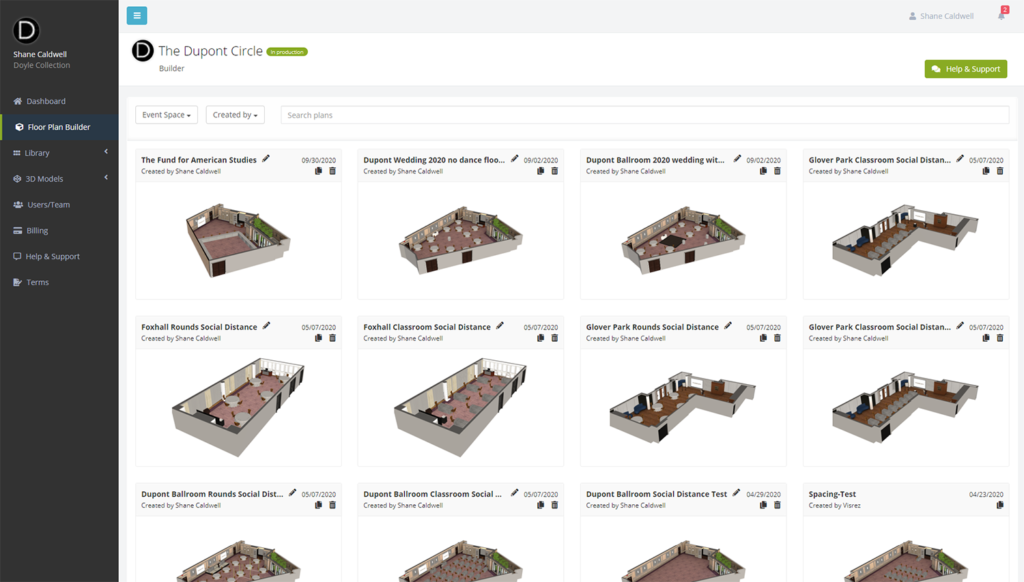Open Glover Park Rounds Social Distance thumbnail
The width and height of the screenshot is (1024, 582).
(683, 407)
